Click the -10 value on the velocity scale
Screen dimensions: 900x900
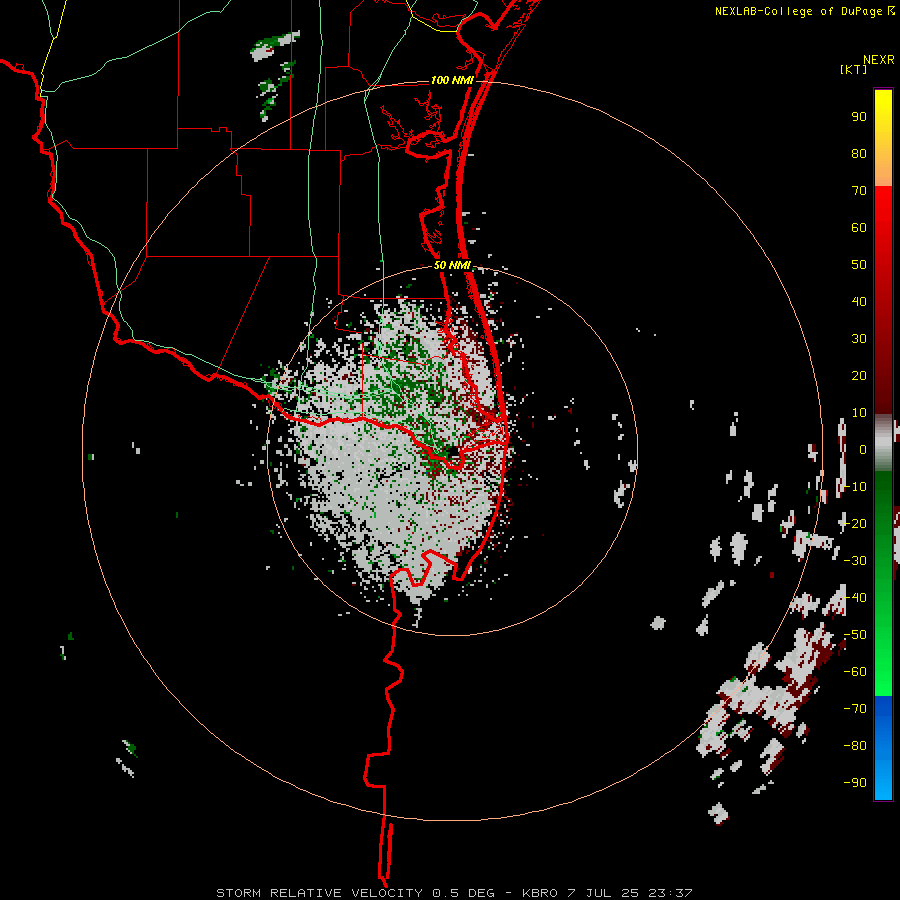[855, 487]
